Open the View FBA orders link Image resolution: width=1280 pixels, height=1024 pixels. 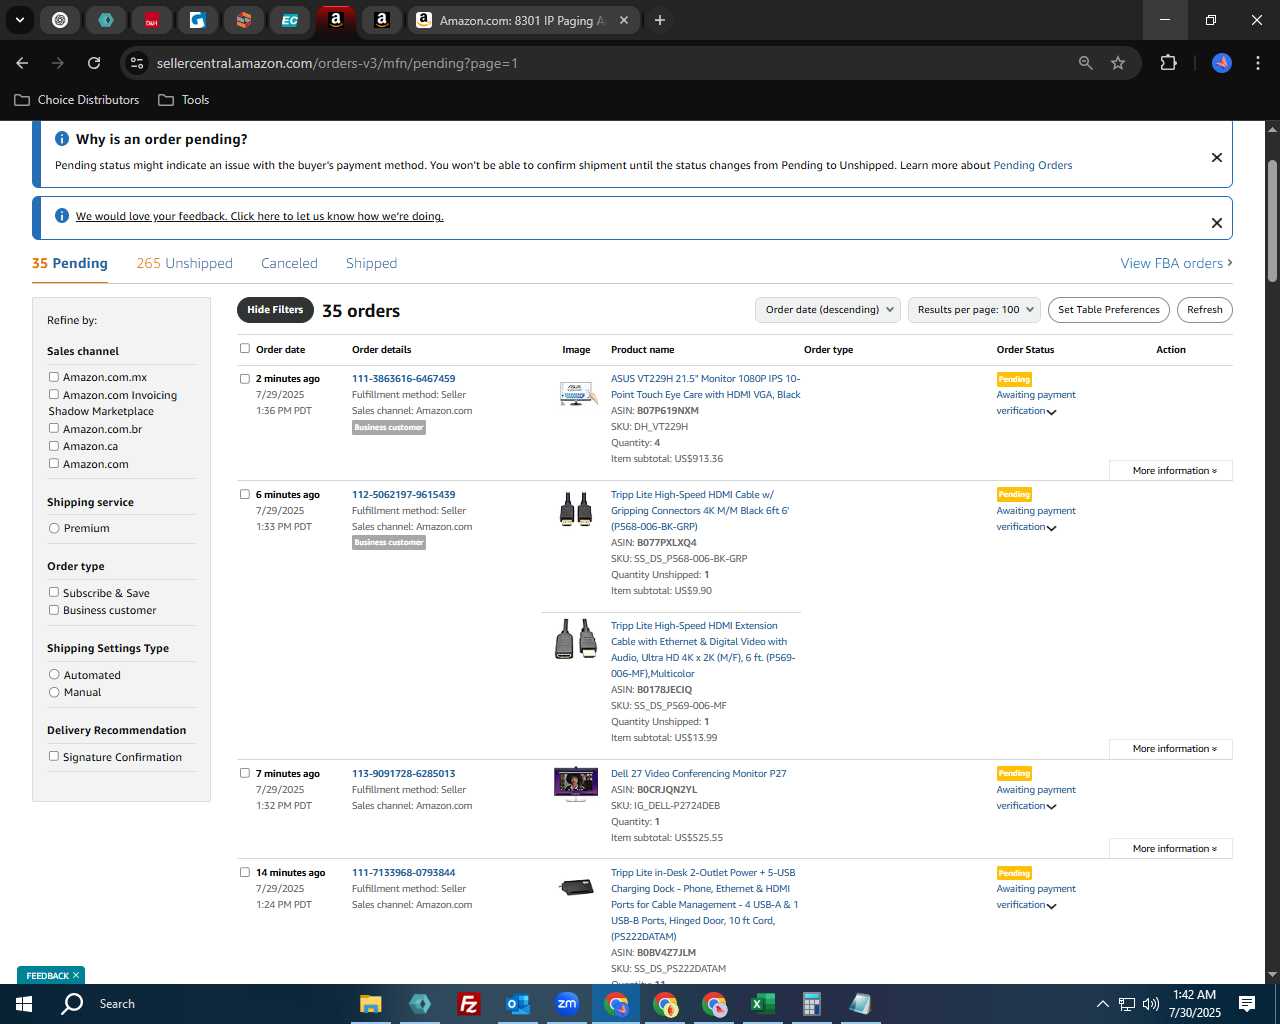click(x=1176, y=263)
